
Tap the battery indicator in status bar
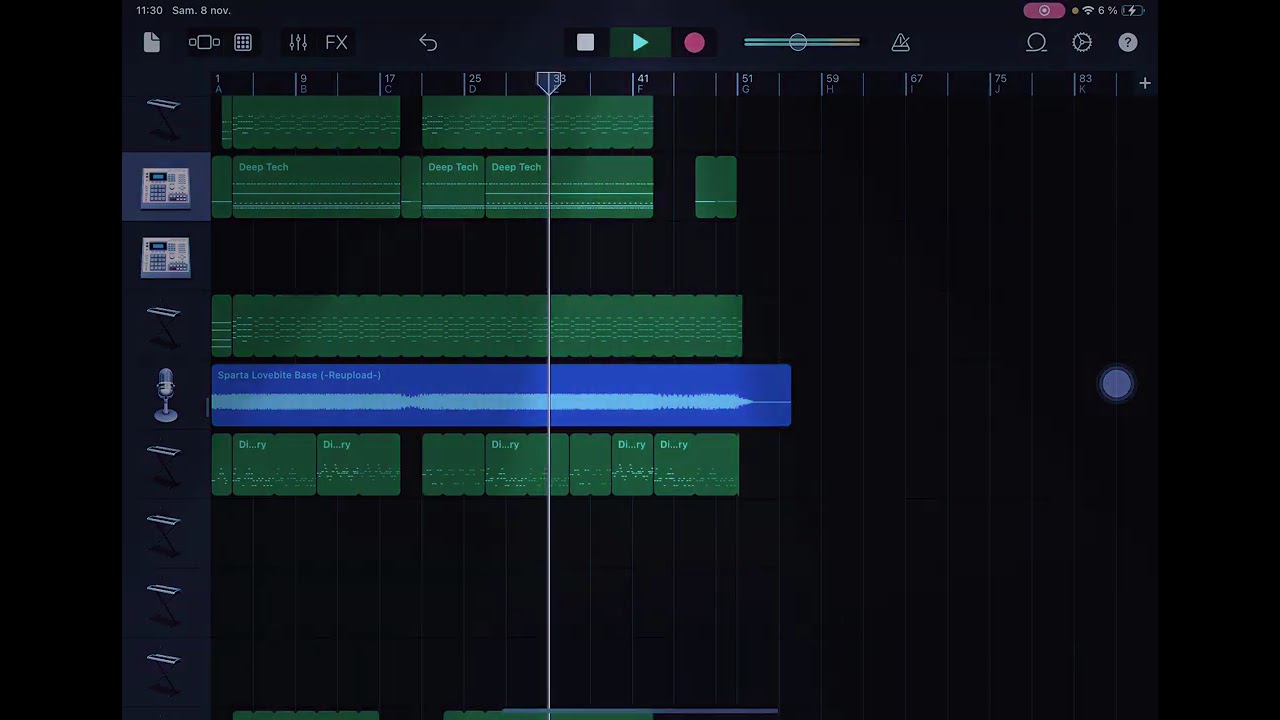coord(1133,10)
